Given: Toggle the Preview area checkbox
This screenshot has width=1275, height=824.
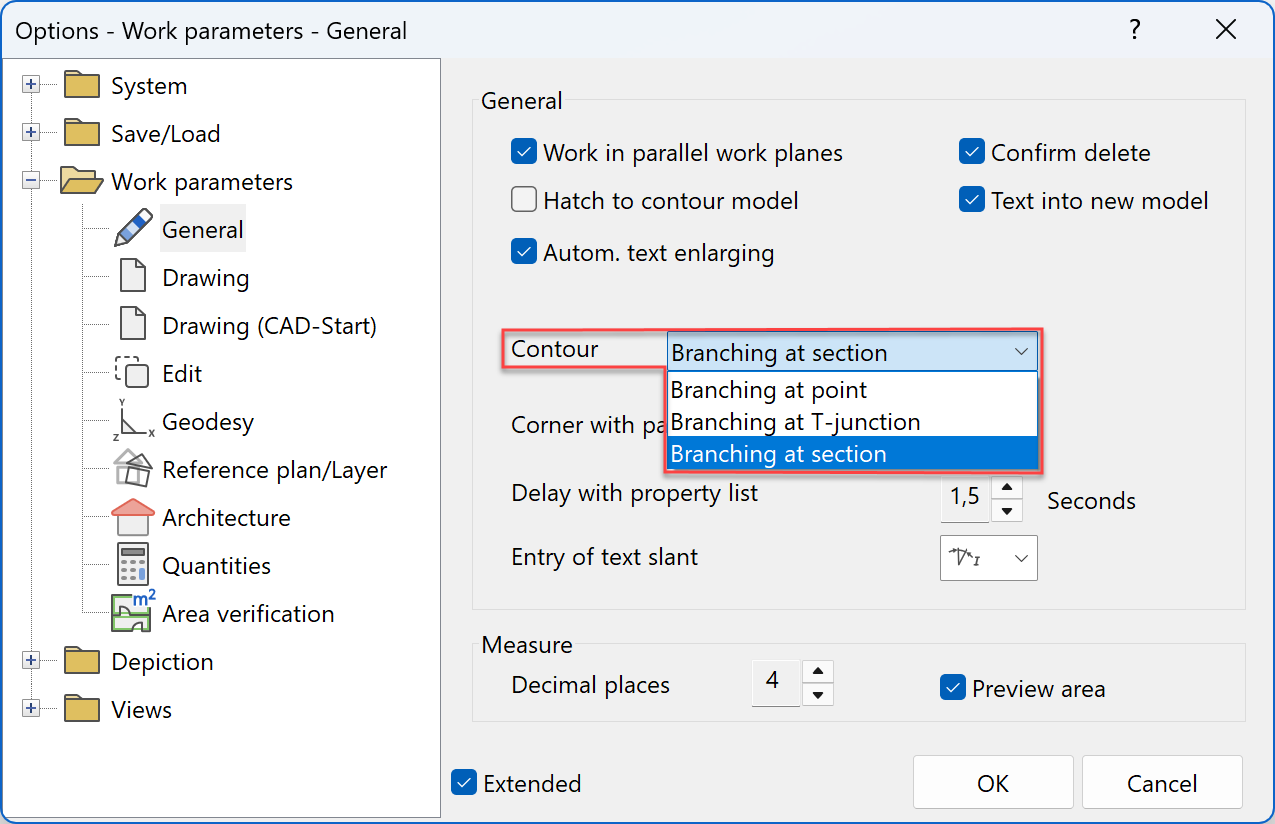Looking at the screenshot, I should [953, 689].
